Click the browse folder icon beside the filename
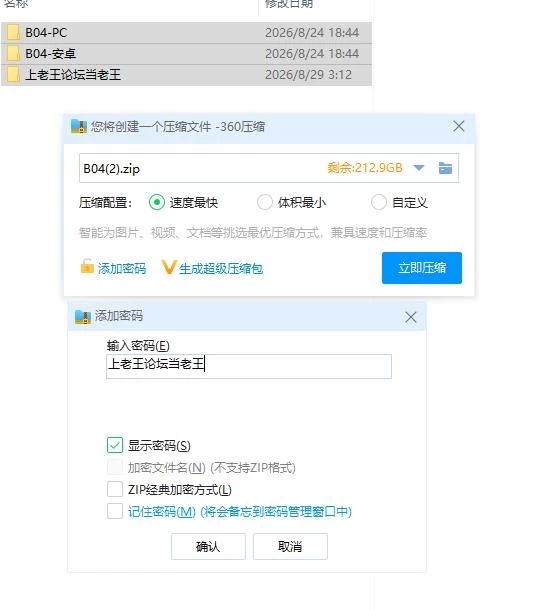 click(445, 168)
